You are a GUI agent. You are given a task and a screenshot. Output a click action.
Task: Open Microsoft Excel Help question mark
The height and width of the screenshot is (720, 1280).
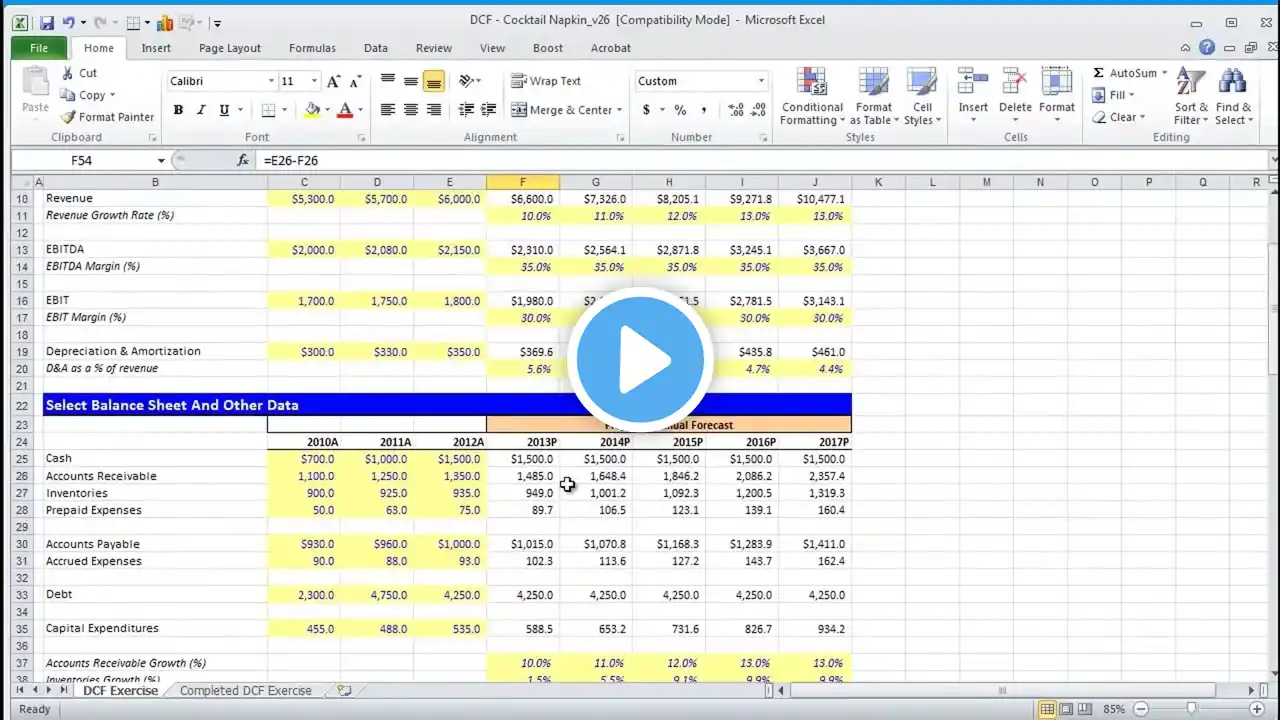coord(1207,47)
